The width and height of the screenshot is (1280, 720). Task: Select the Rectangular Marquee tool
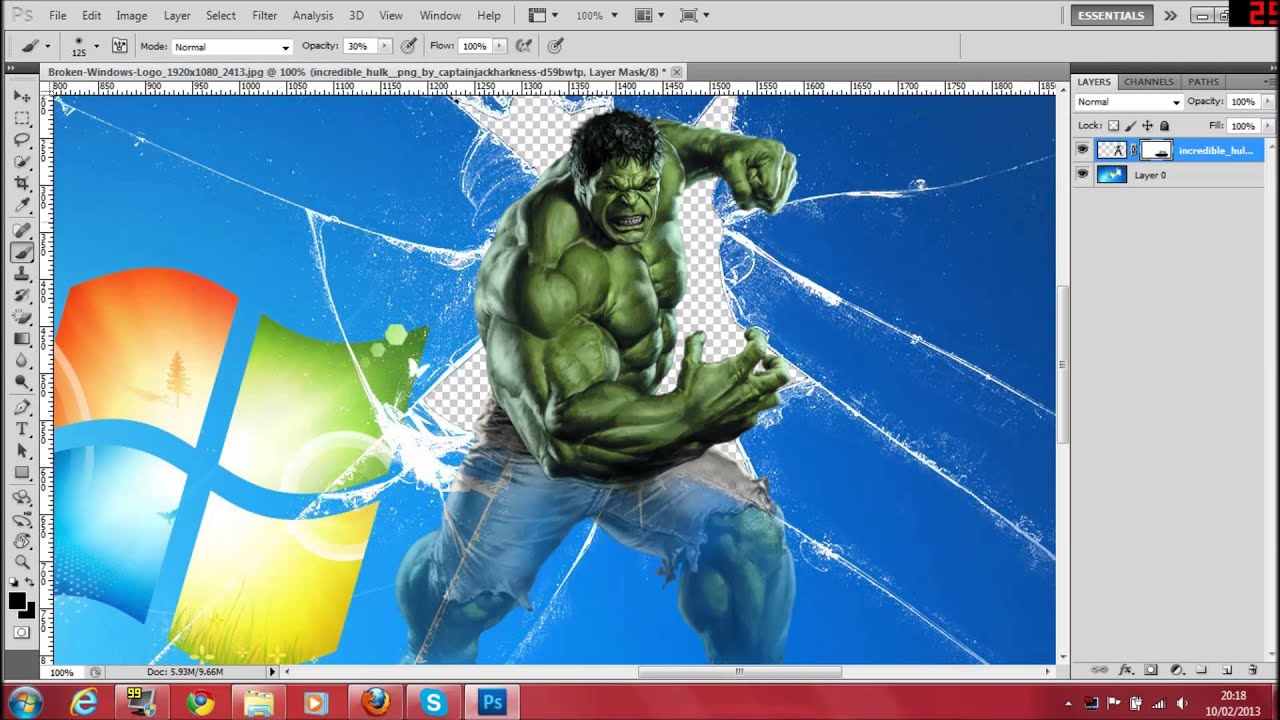(x=21, y=118)
